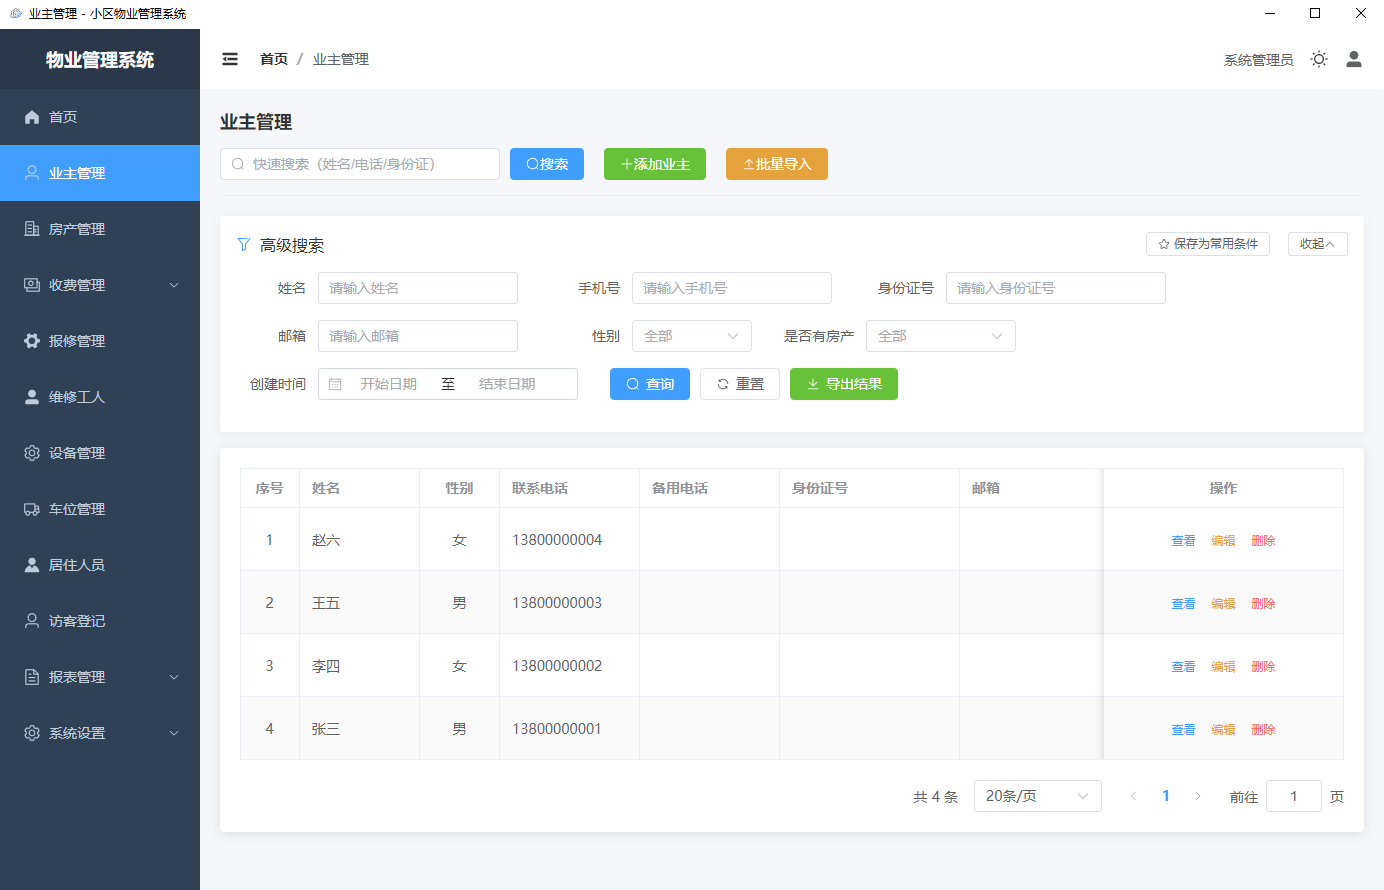The height and width of the screenshot is (890, 1384).
Task: Go to 房产管理 in the sidebar
Action: pos(77,229)
